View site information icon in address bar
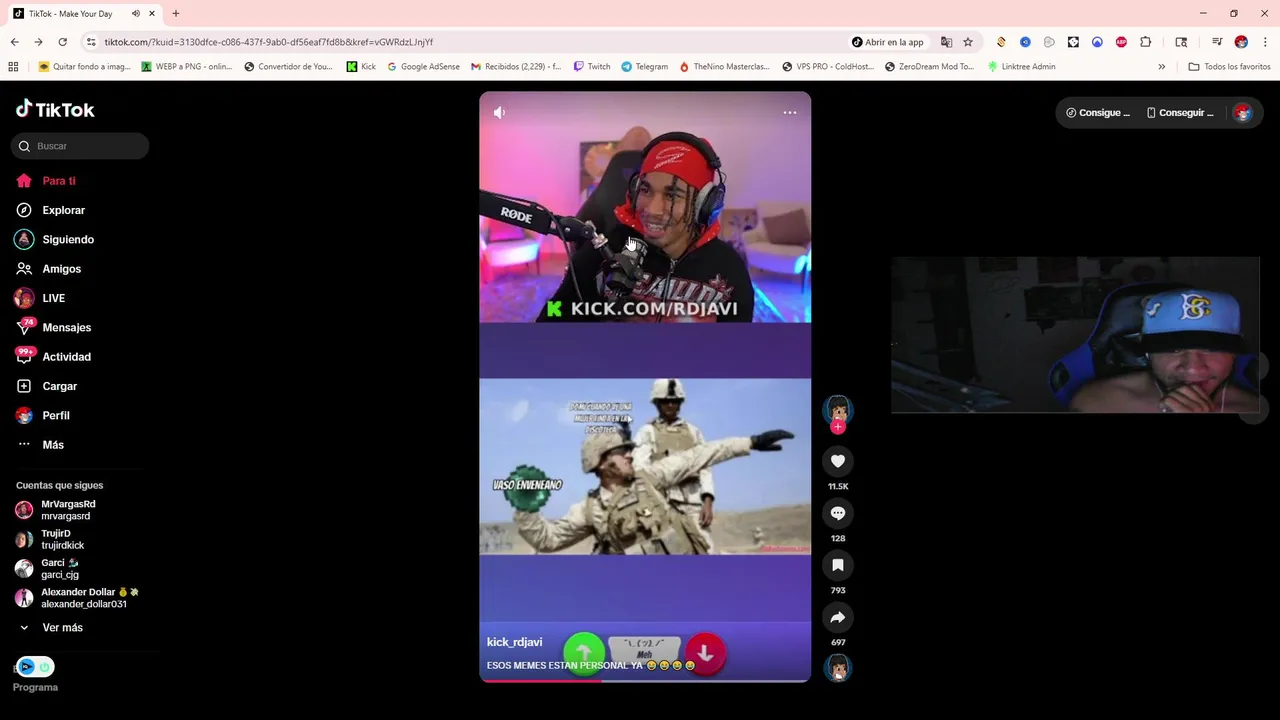This screenshot has height=720, width=1280. click(91, 42)
